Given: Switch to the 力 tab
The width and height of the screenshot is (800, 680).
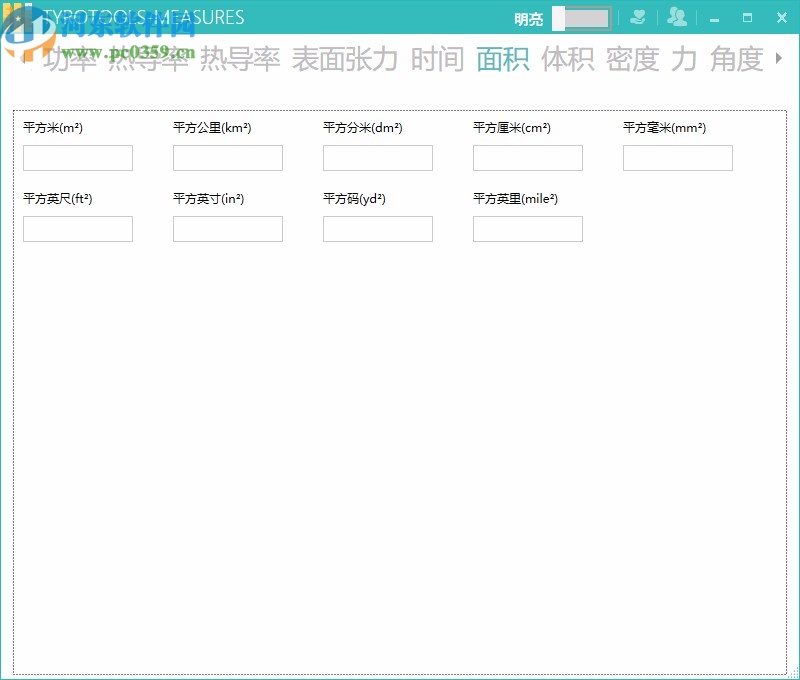Looking at the screenshot, I should [684, 60].
